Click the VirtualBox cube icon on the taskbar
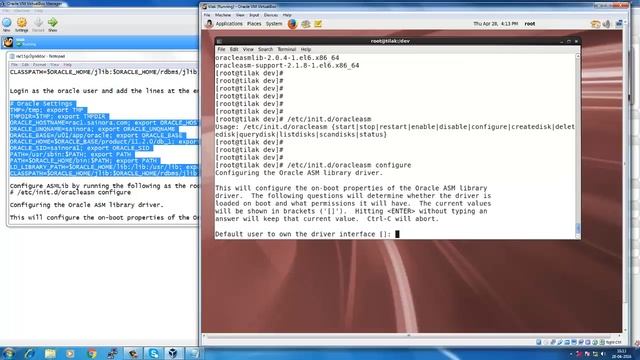The image size is (640, 360). [x=173, y=353]
